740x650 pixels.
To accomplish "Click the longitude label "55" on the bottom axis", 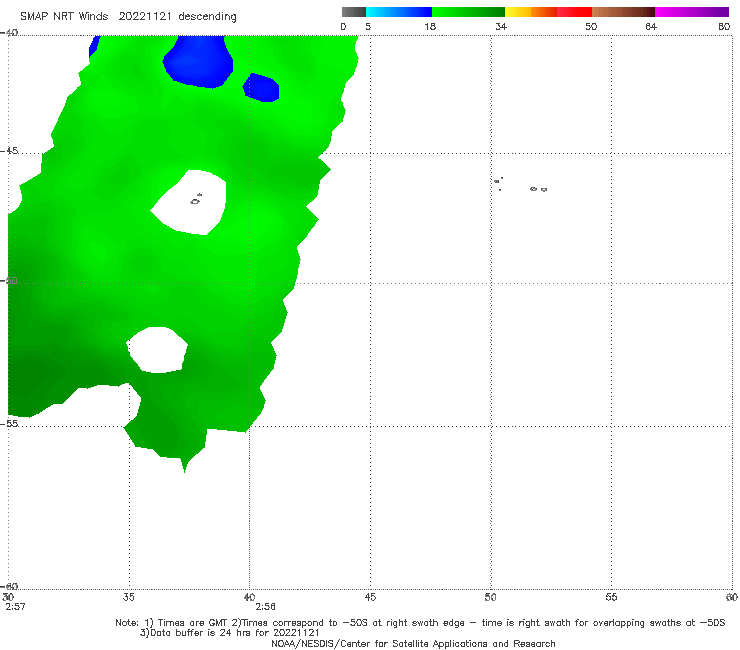I will tap(611, 597).
